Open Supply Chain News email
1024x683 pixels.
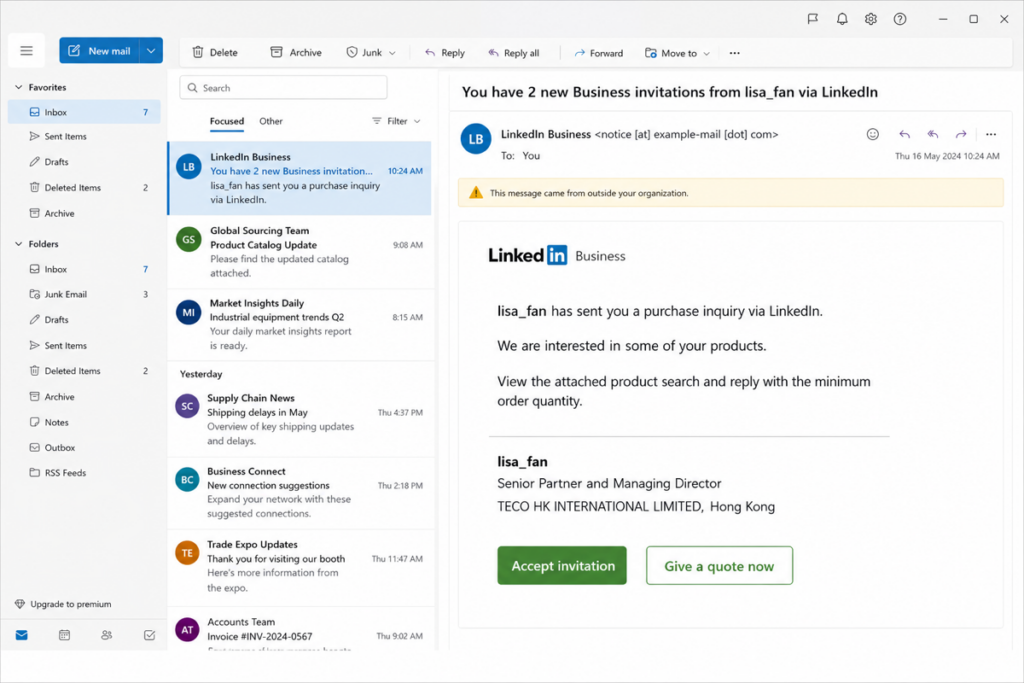pyautogui.click(x=299, y=420)
